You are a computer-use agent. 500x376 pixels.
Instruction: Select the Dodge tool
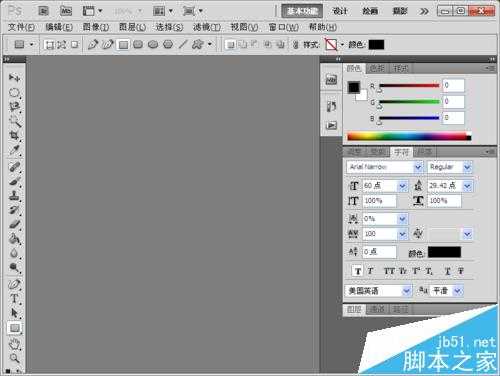pos(14,267)
